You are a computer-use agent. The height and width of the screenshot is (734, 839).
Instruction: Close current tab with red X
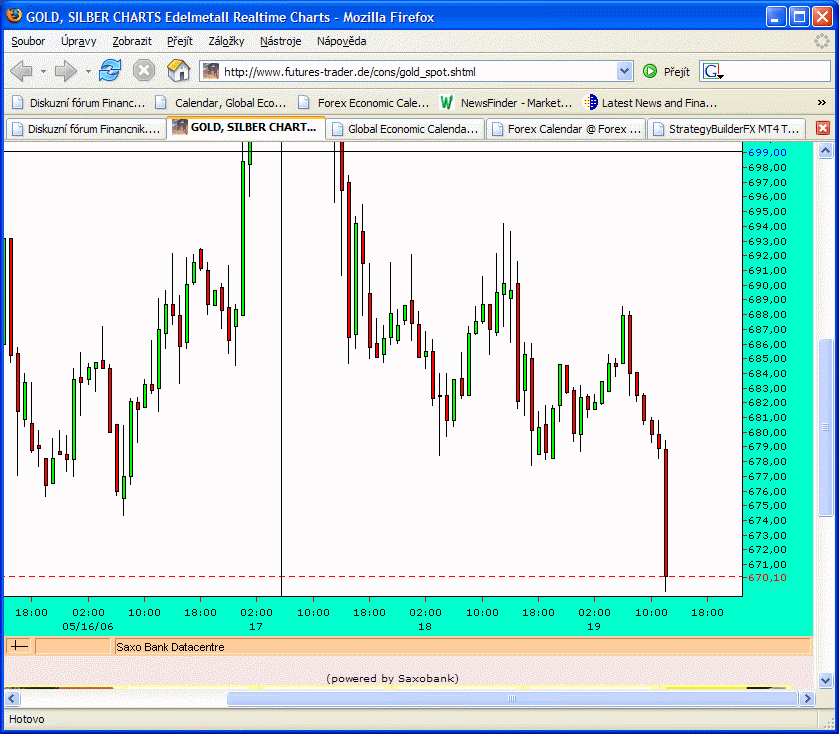pyautogui.click(x=823, y=128)
